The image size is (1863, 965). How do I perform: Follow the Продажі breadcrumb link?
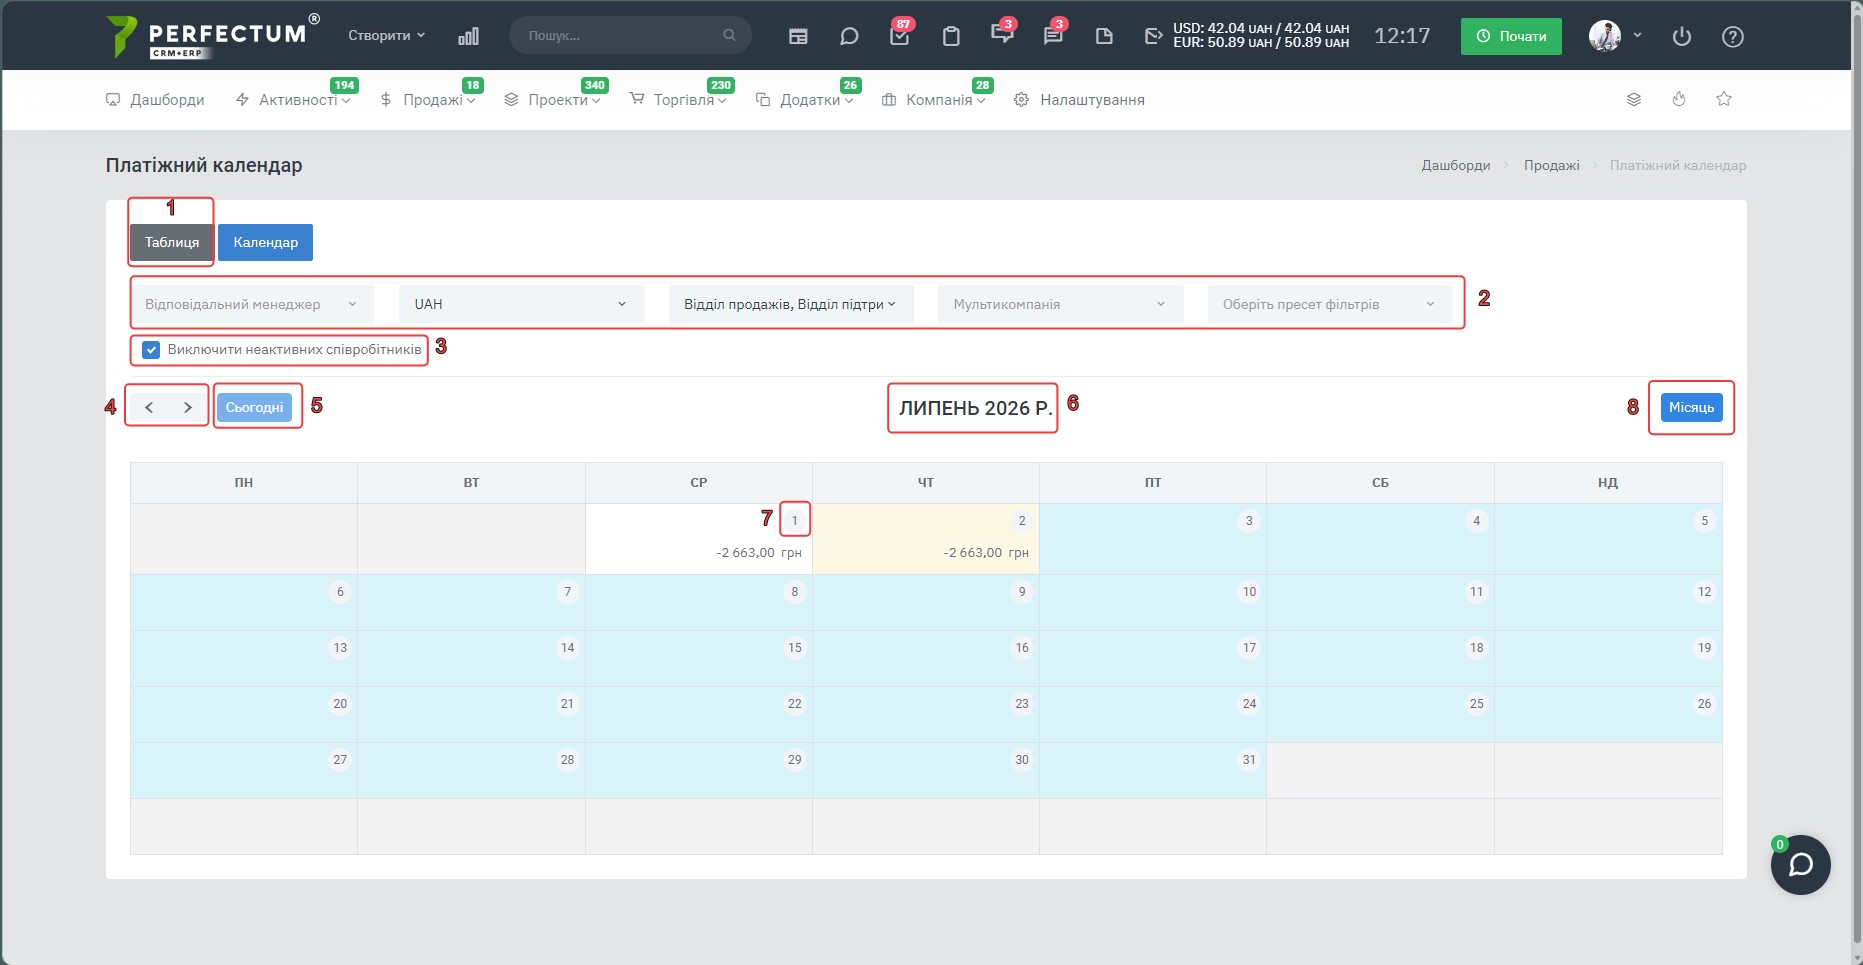click(1552, 165)
